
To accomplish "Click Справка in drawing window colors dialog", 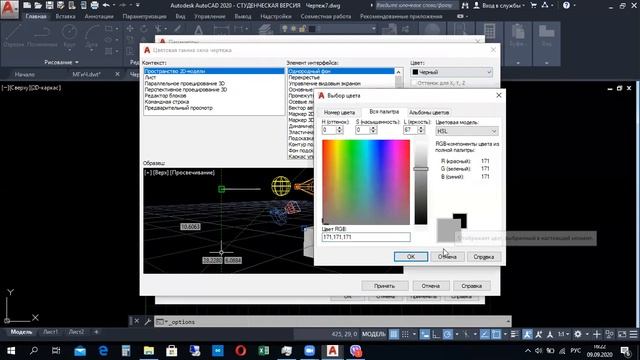I will [x=471, y=286].
